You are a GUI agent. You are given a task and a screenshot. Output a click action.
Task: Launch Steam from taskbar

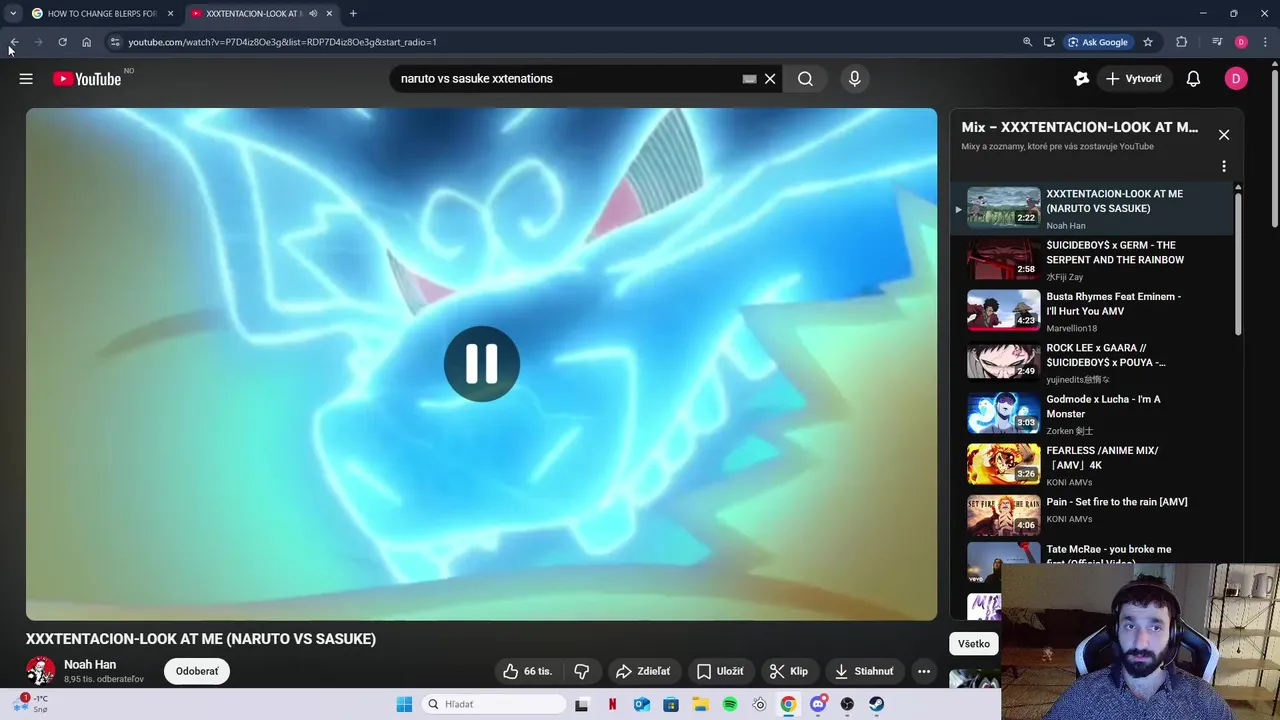877,704
